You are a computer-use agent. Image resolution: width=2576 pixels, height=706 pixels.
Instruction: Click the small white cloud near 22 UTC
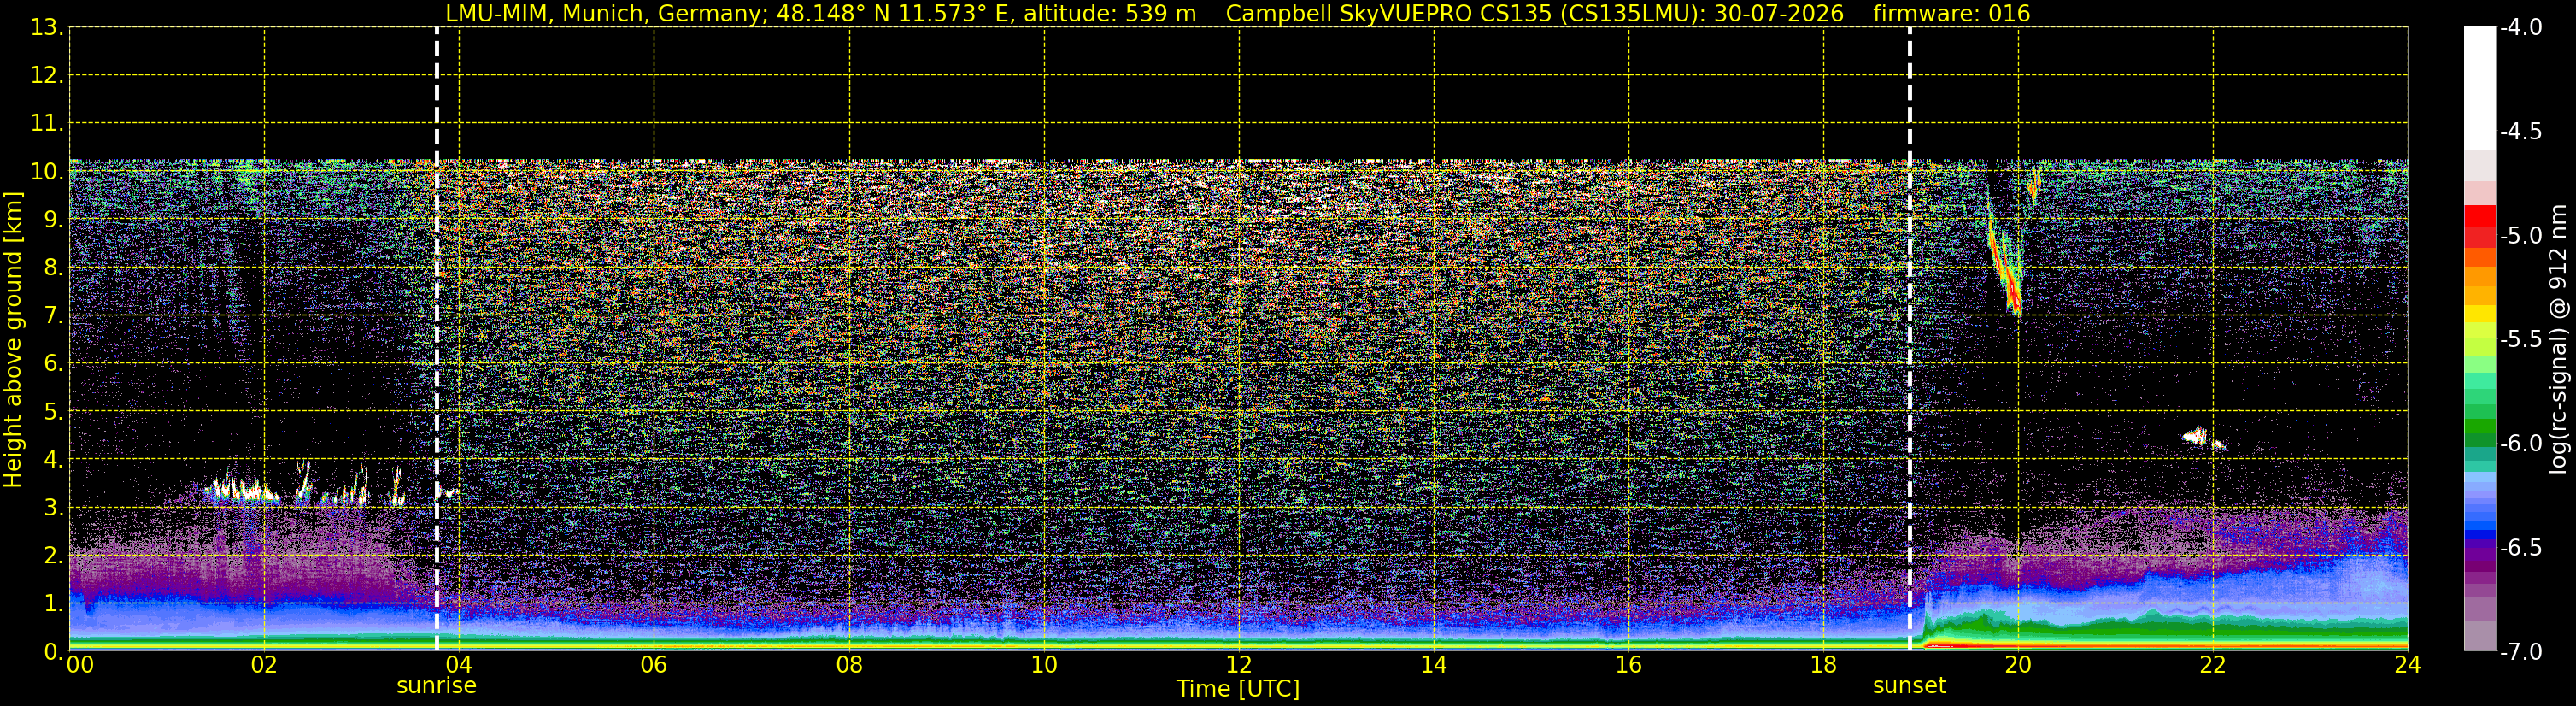tap(2195, 437)
